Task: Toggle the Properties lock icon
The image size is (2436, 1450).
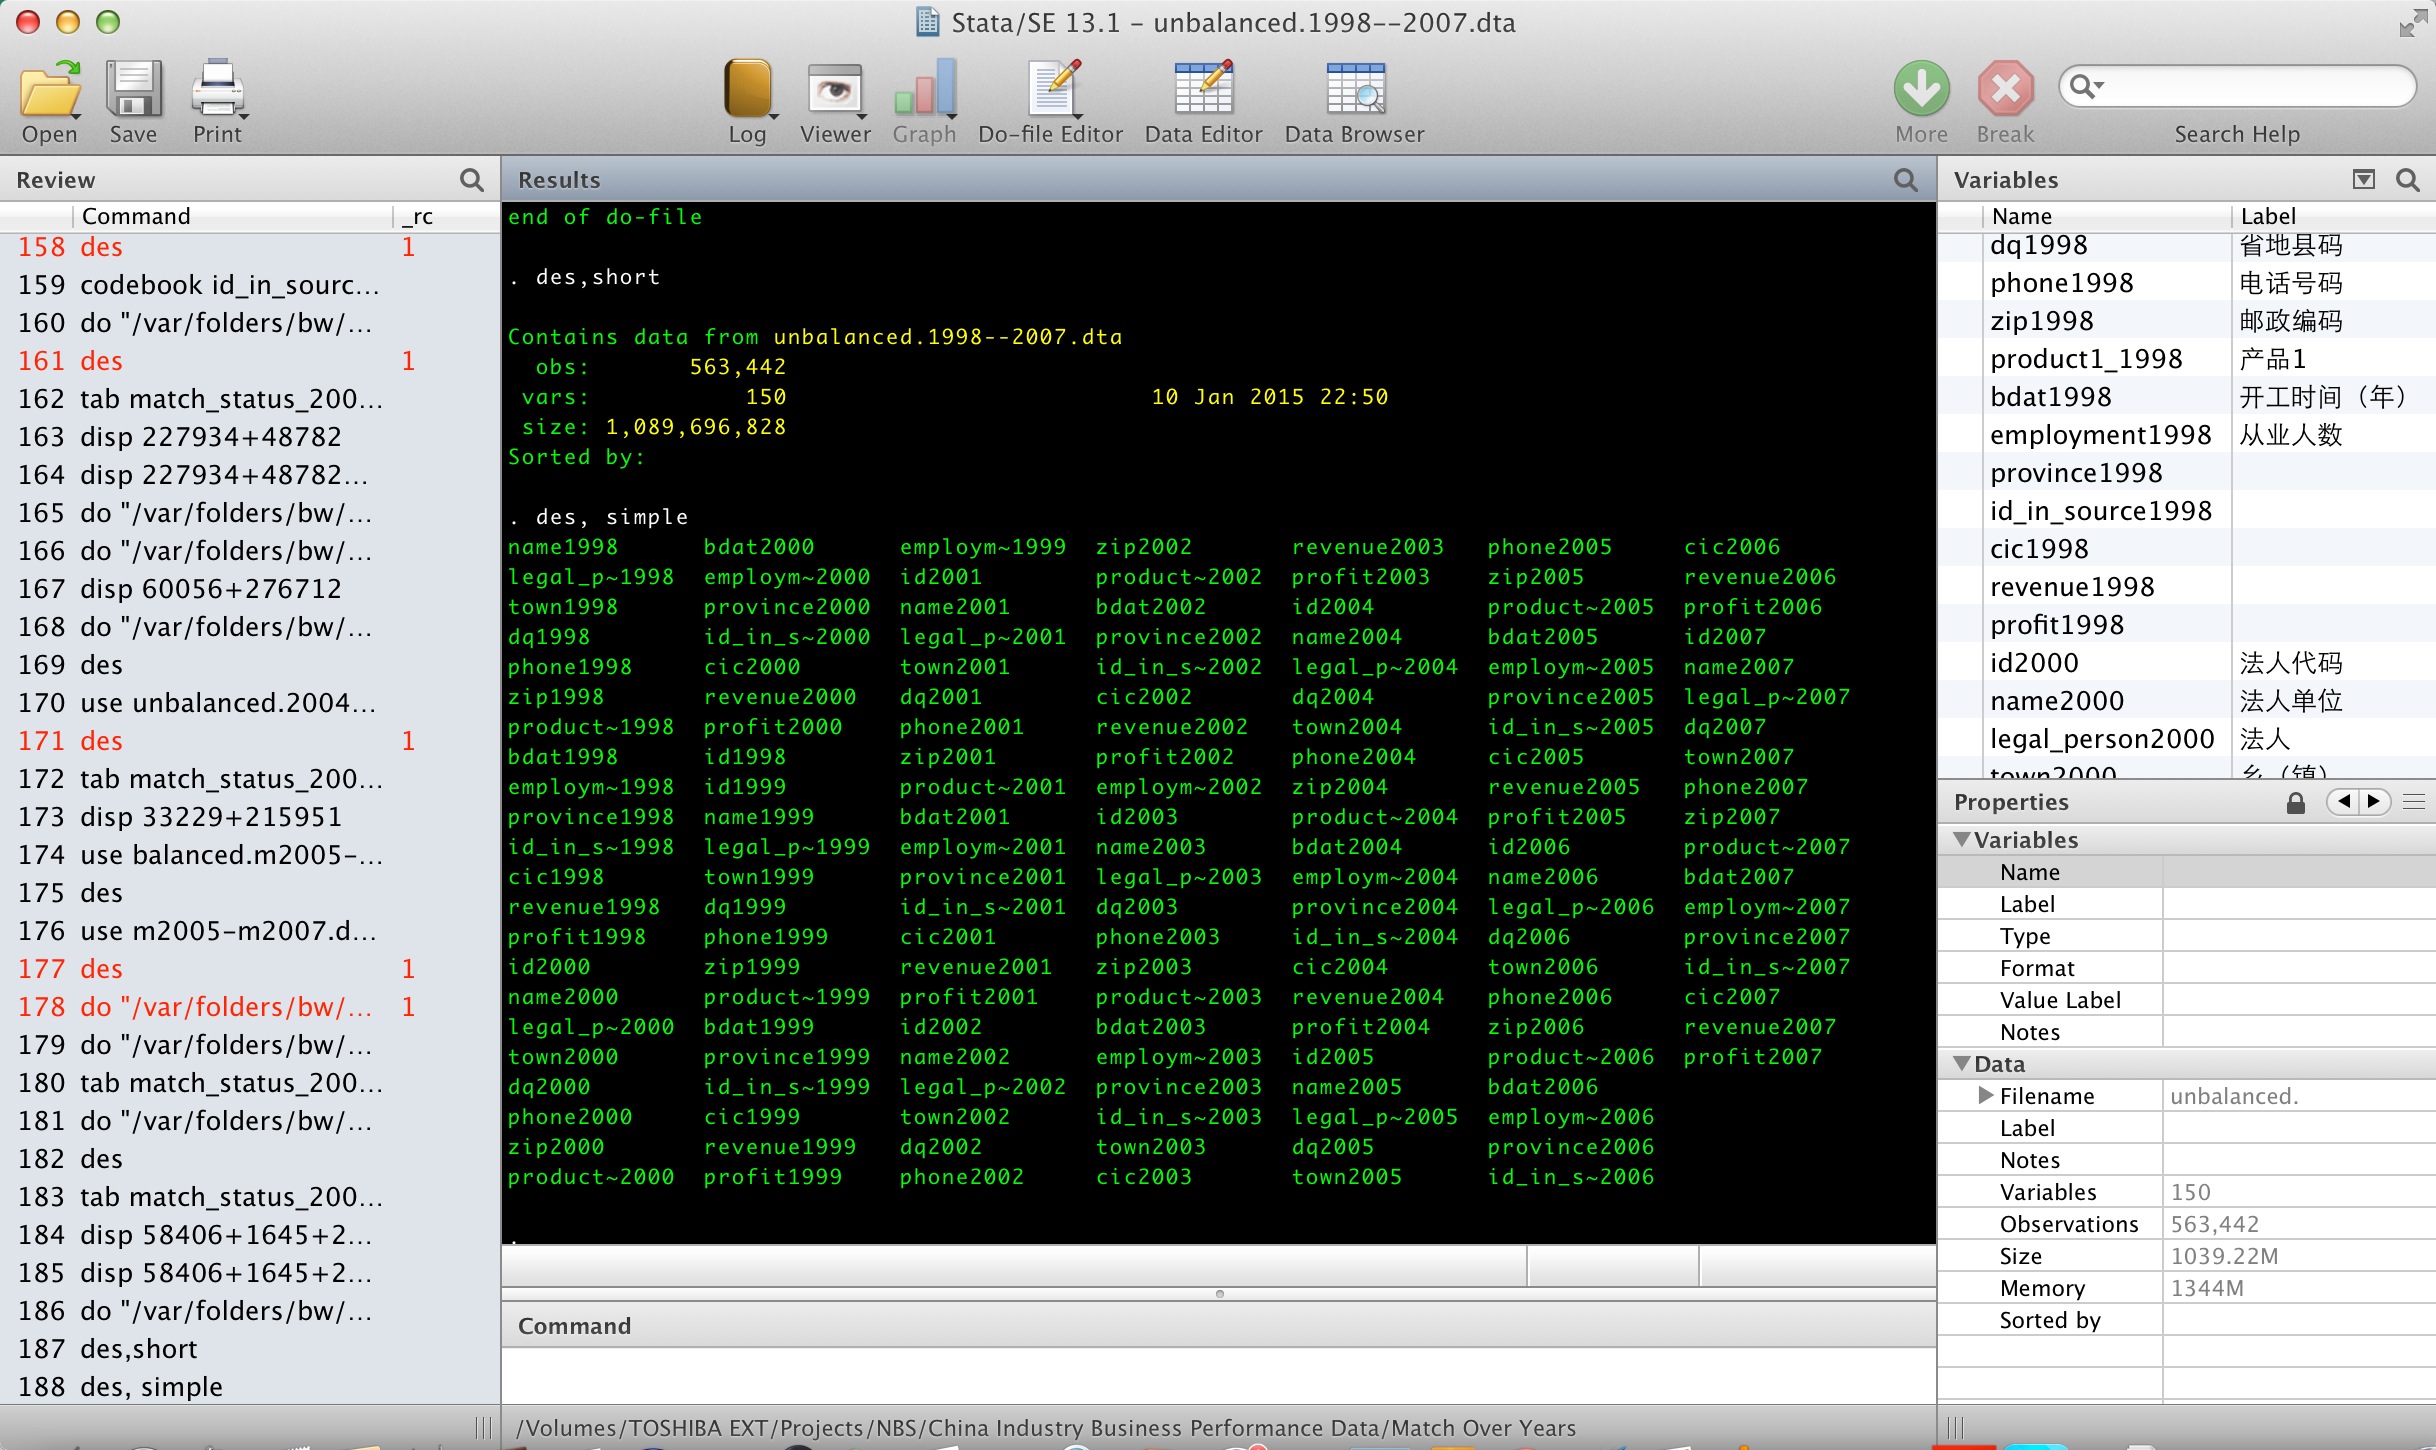Action: pos(2295,802)
